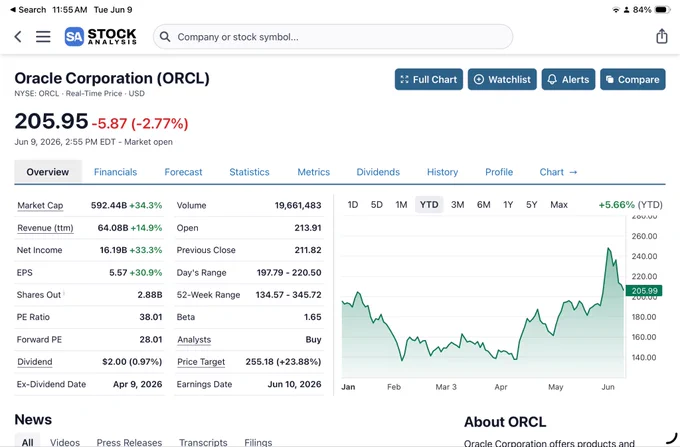
Task: Select the 5D chart range
Action: (x=376, y=205)
